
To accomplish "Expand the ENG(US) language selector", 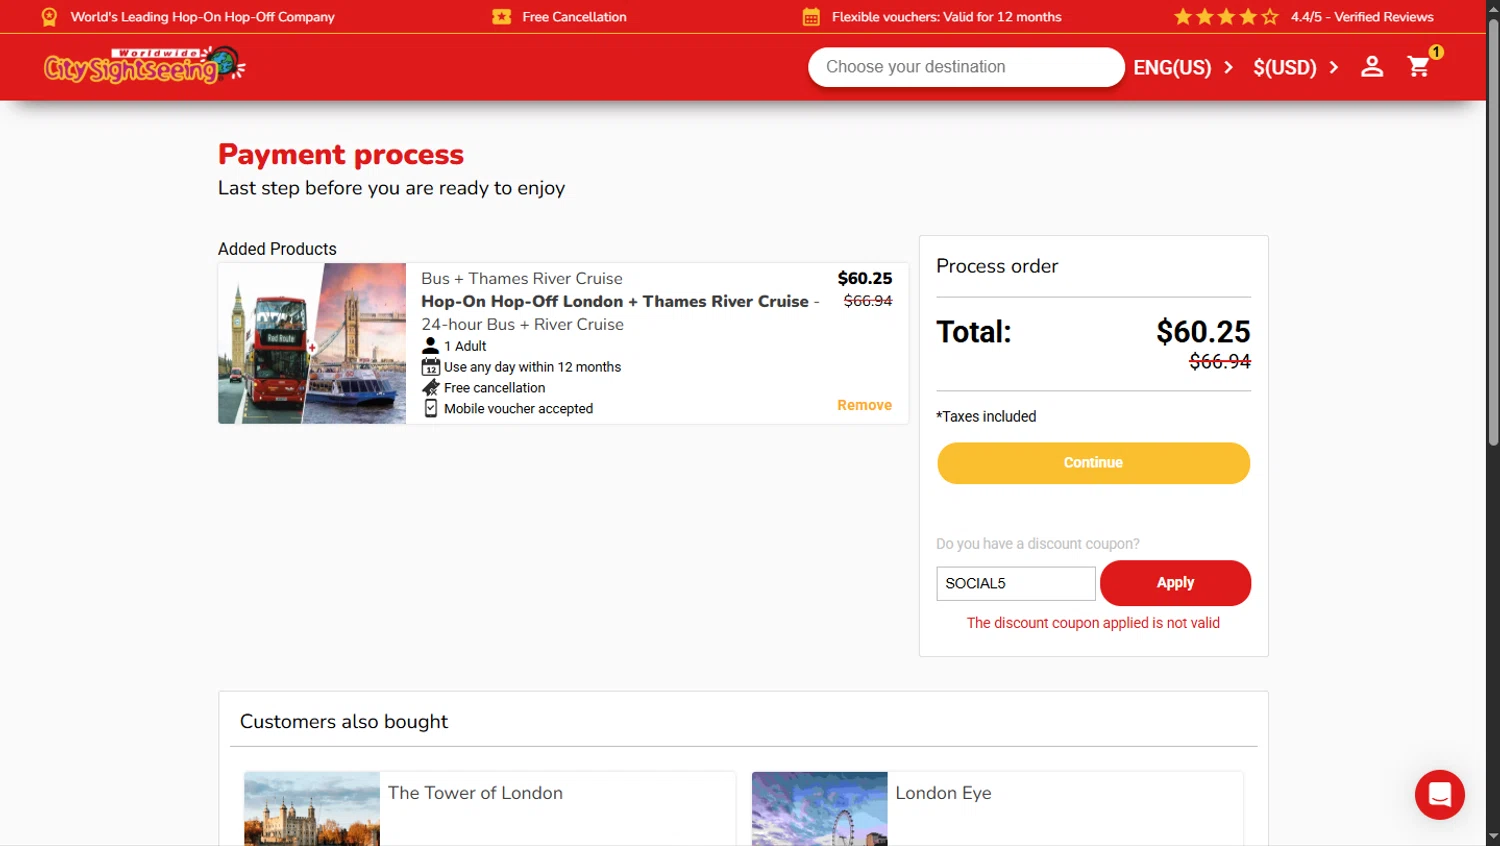I will coord(1184,67).
